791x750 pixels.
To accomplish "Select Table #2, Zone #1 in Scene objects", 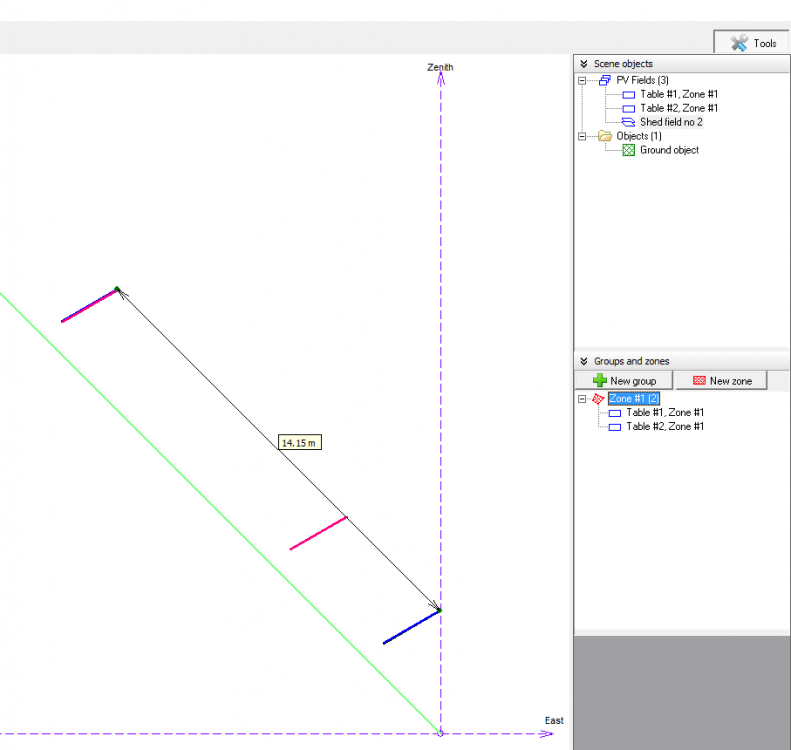I will pyautogui.click(x=679, y=108).
